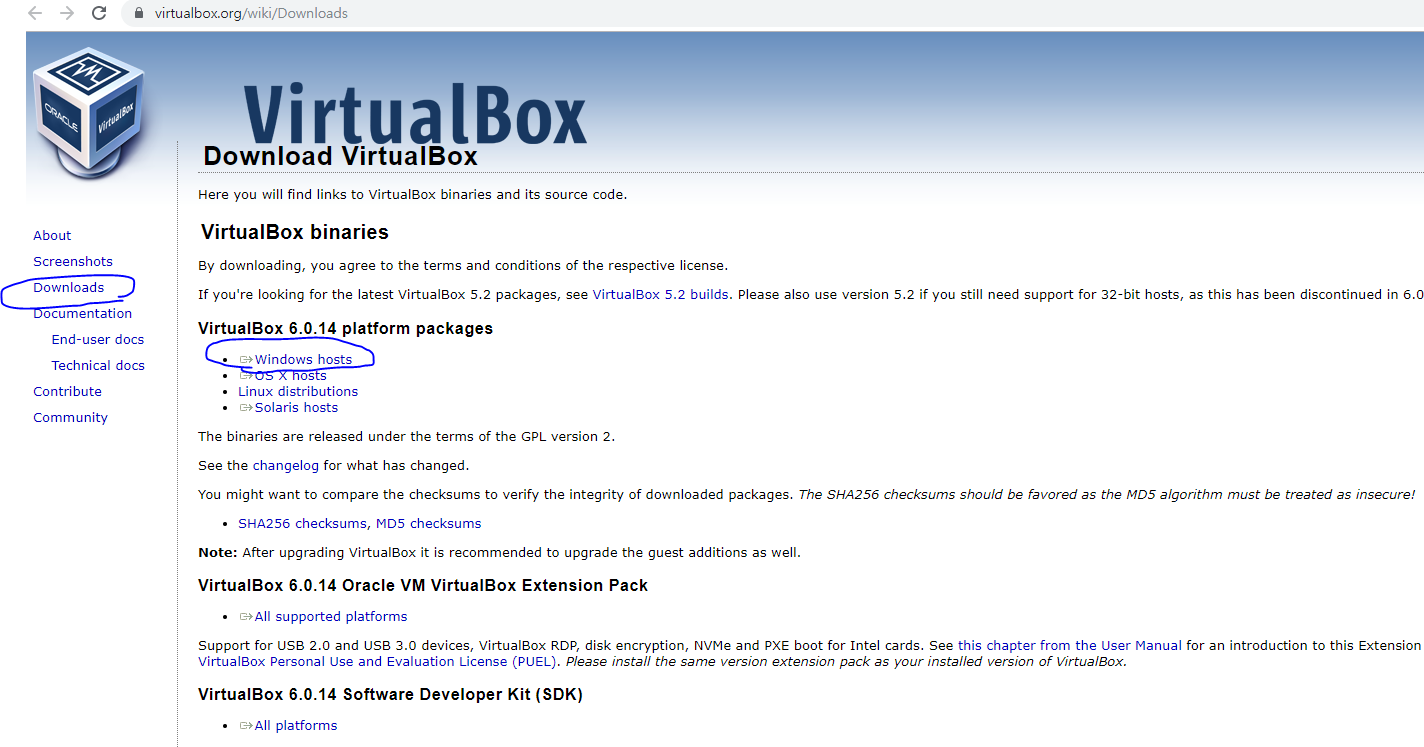Click the VirtualBox cube logo
Screen dimensions: 1424x747
pos(89,114)
